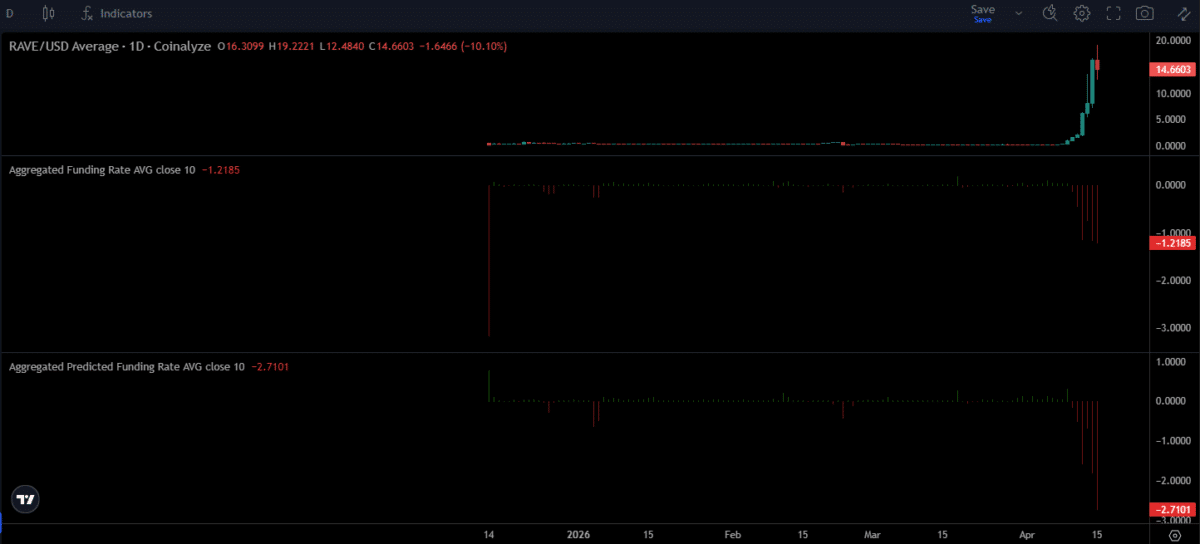Click the -10.10% change value in the legend
Viewport: 1200px width, 544px height.
[485, 46]
